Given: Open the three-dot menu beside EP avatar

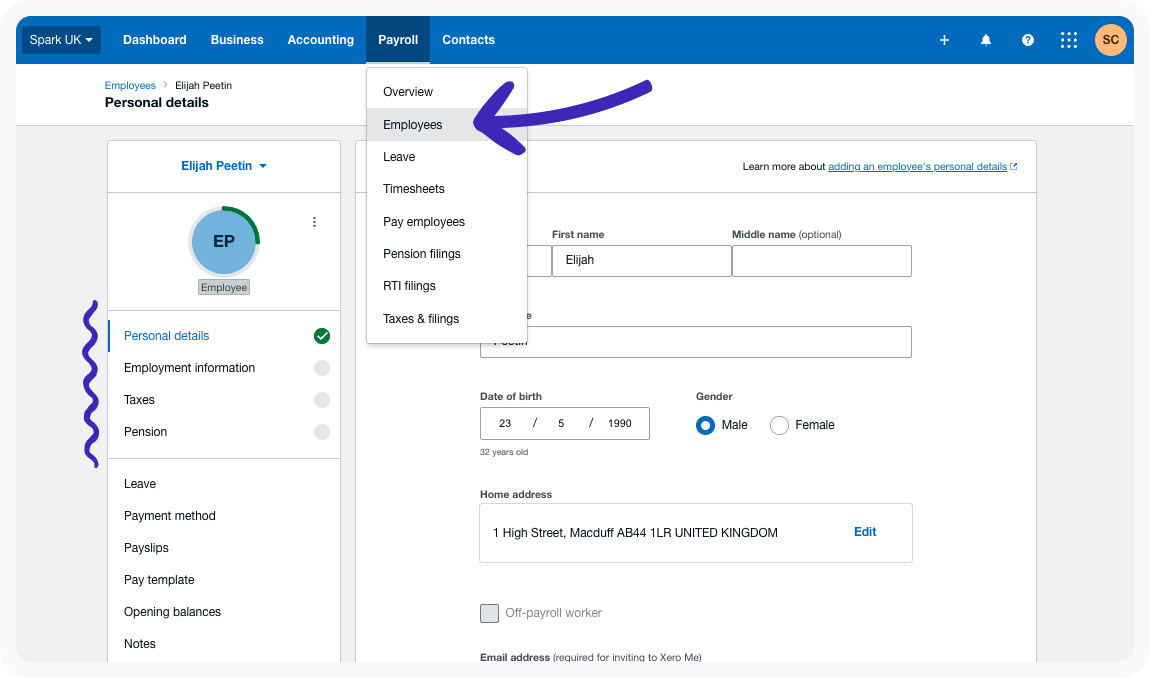Looking at the screenshot, I should click(314, 222).
